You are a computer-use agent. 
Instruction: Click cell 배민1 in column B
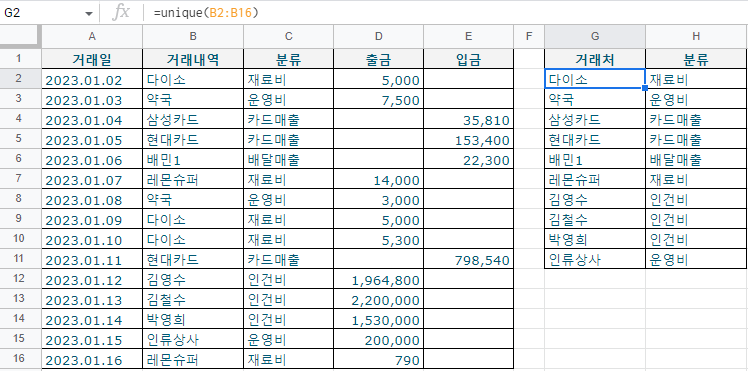coord(193,160)
